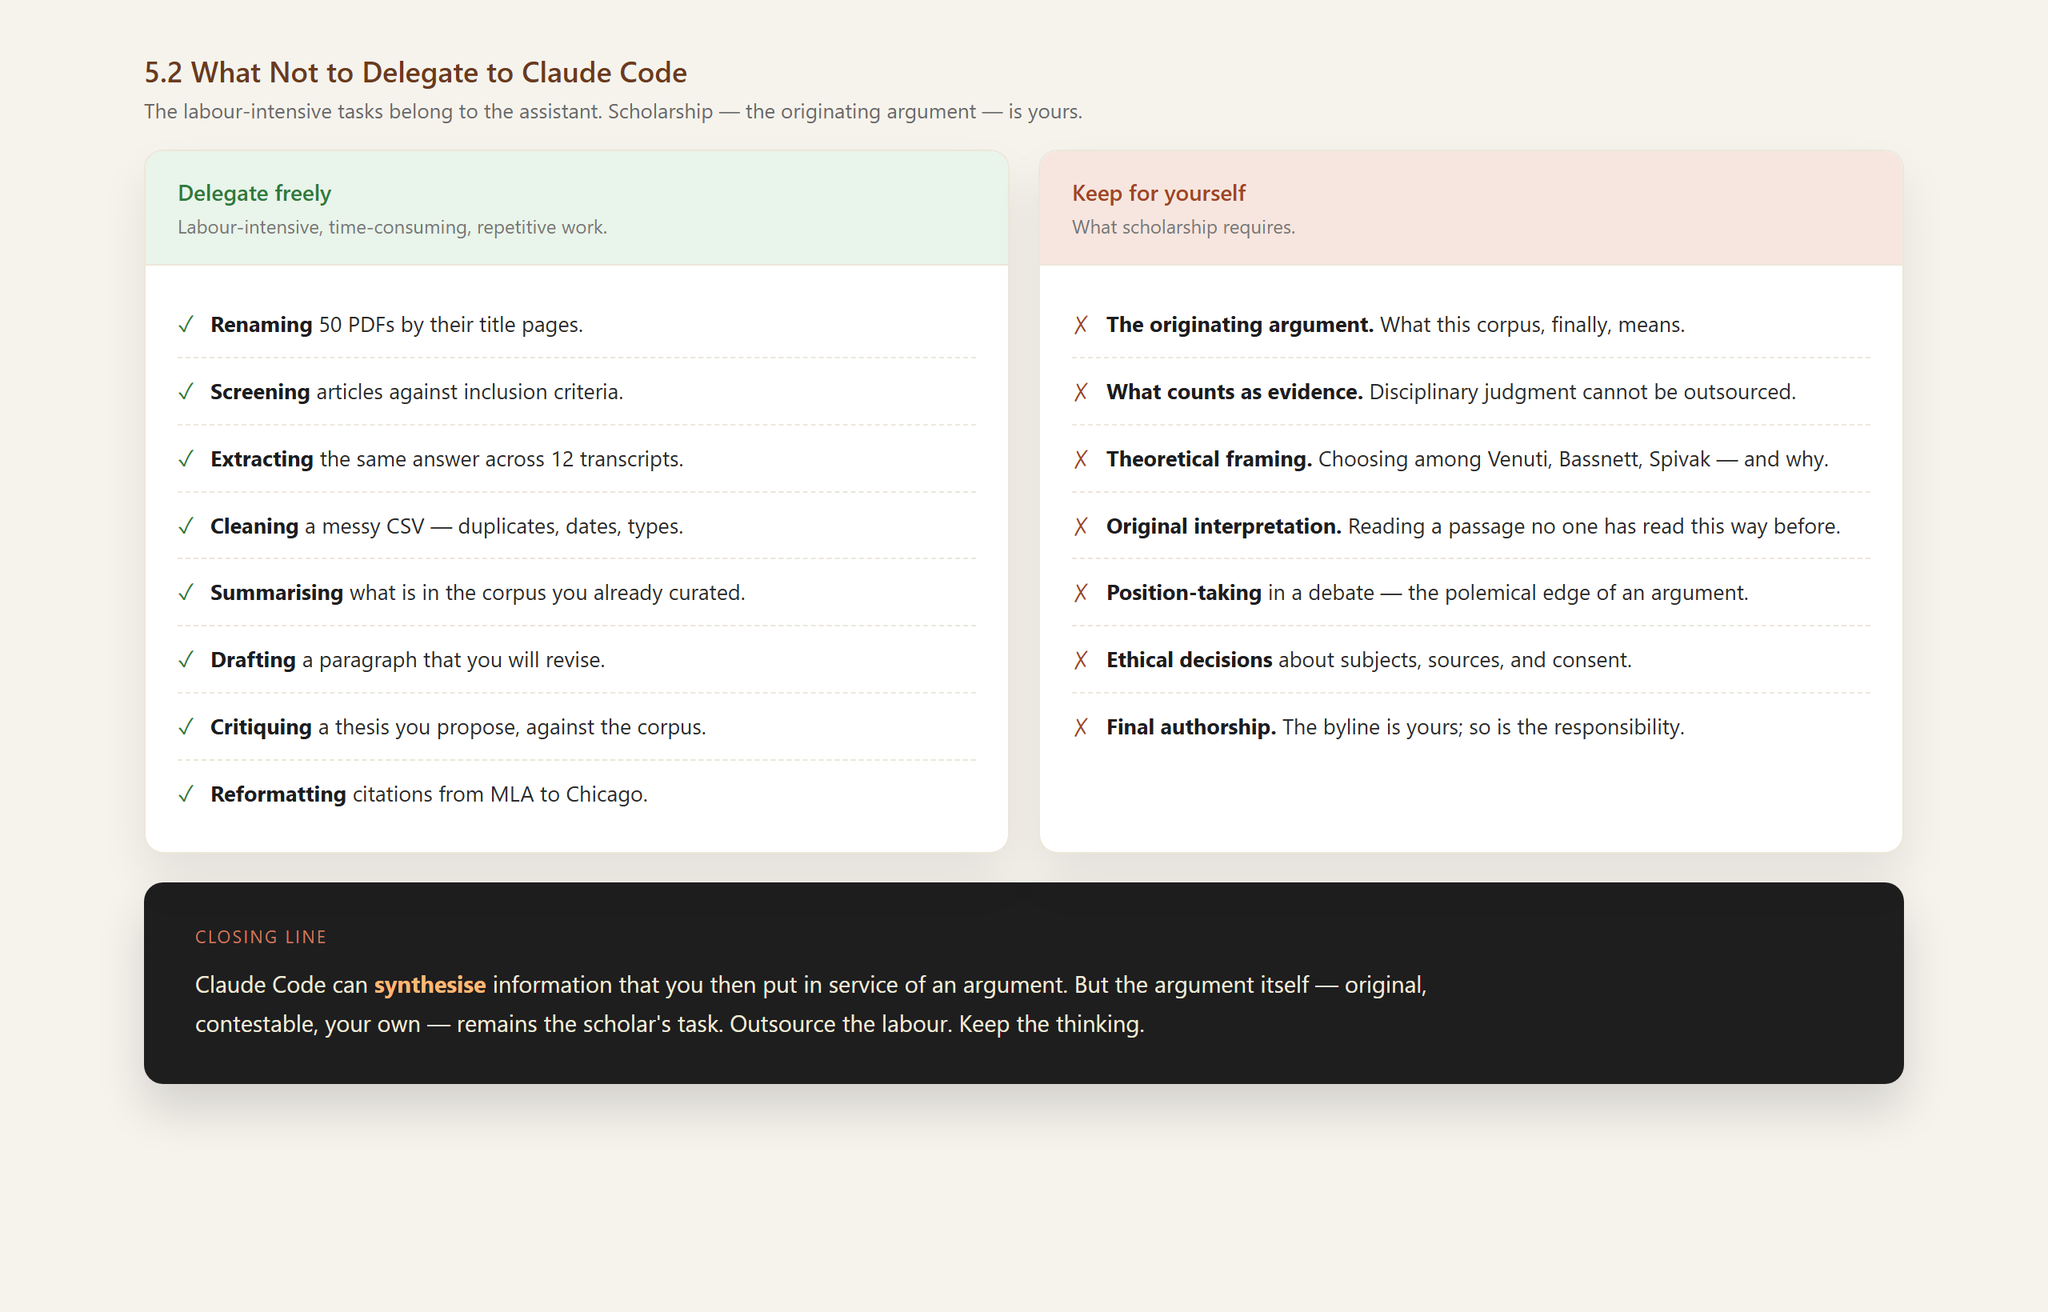Click the X mark next to Position-taking
The image size is (2048, 1312).
tap(1081, 593)
